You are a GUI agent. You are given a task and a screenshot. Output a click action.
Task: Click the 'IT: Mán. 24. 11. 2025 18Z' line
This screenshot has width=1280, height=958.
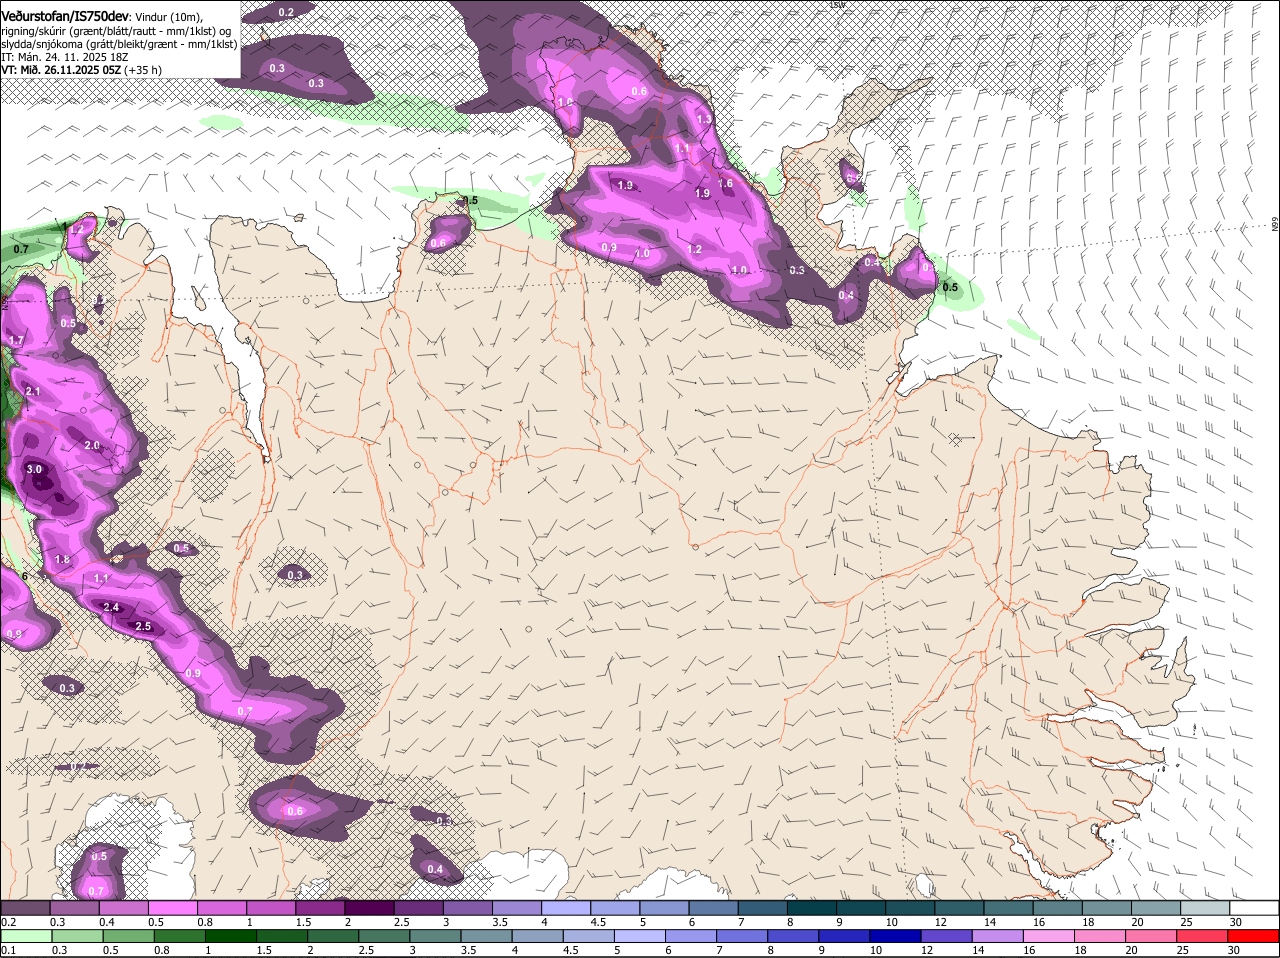pyautogui.click(x=65, y=57)
